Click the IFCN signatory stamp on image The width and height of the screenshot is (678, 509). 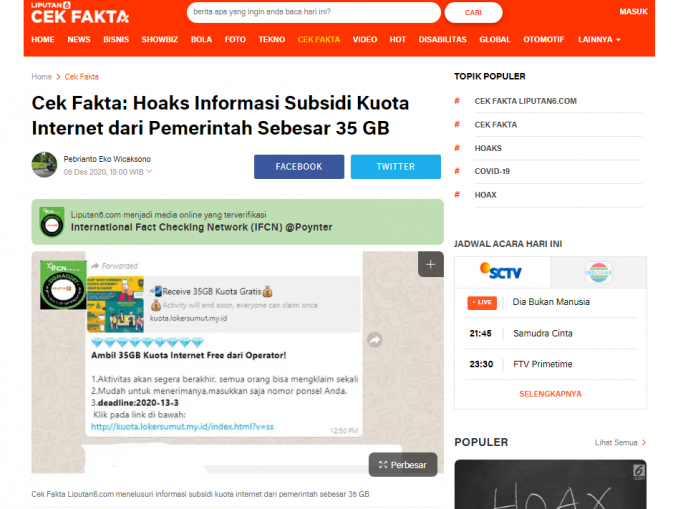pos(63,285)
